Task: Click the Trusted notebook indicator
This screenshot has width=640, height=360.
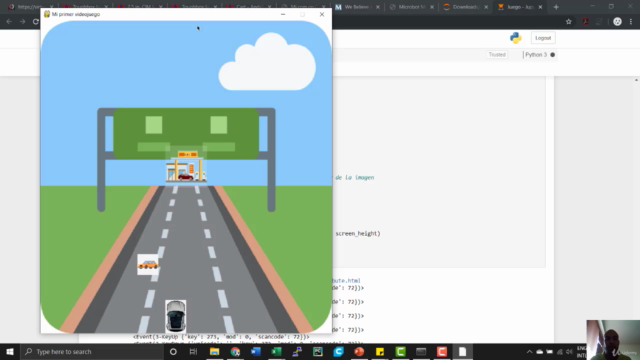Action: [x=497, y=55]
